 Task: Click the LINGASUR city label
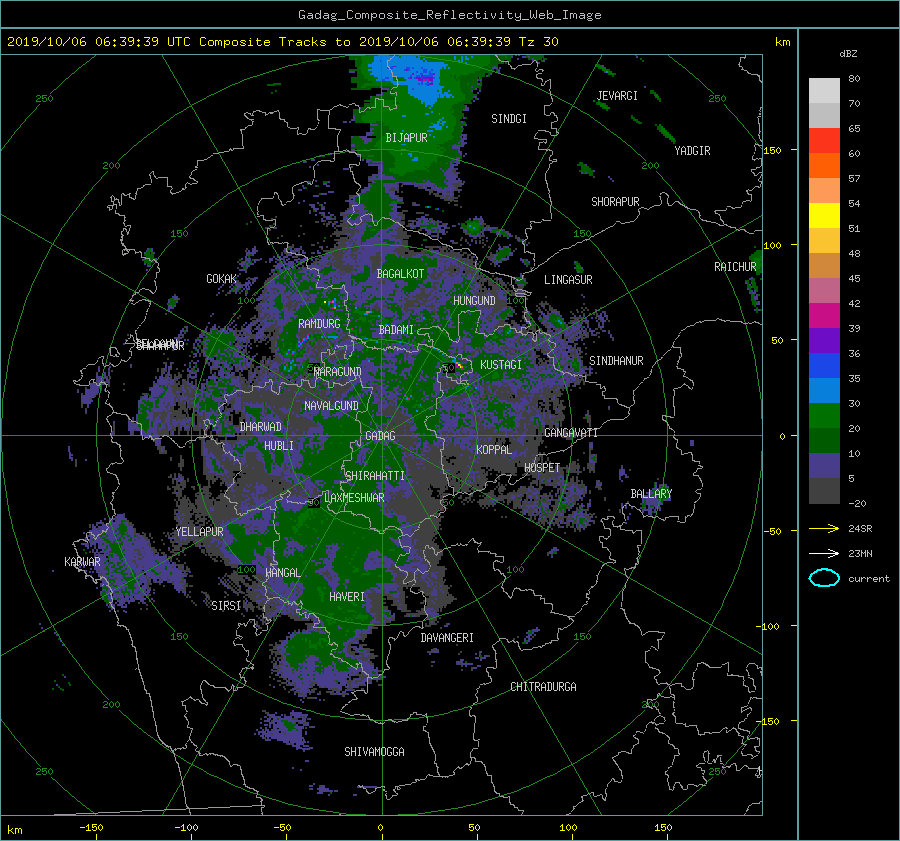pos(568,280)
